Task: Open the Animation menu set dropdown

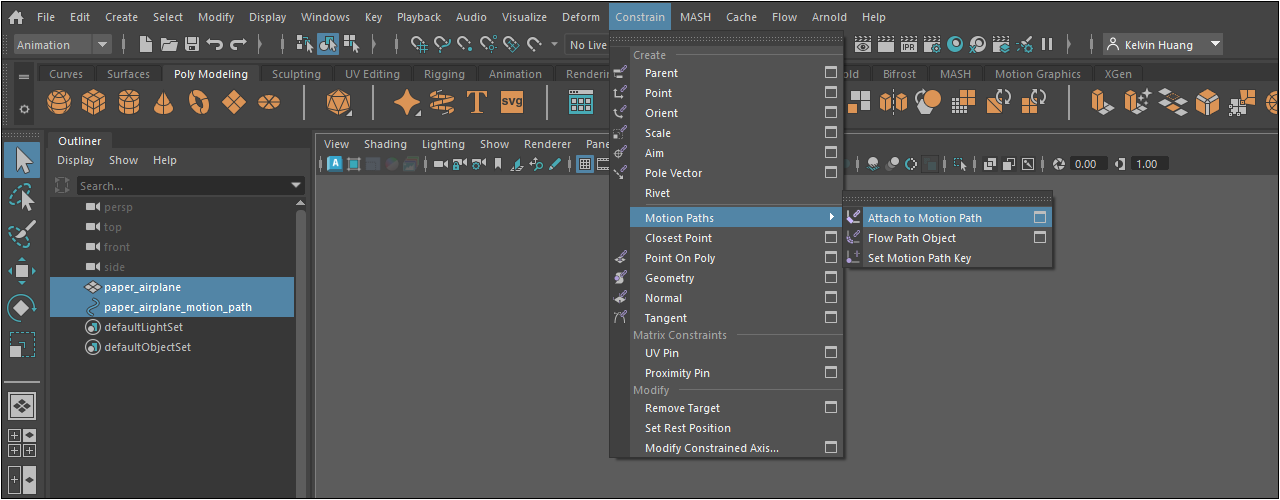Action: pos(102,45)
